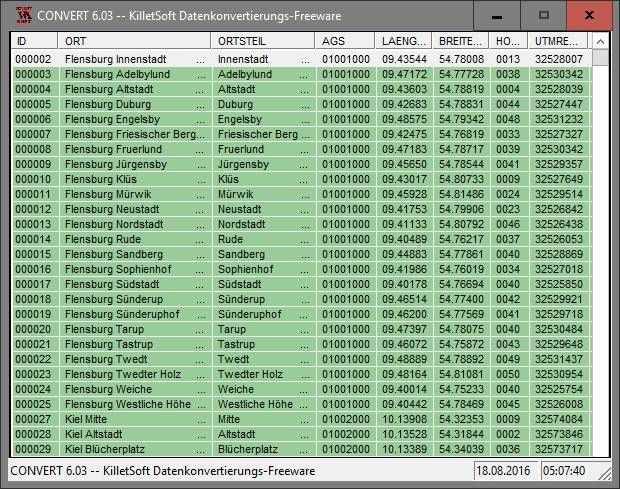
Task: Click the CONVERT app icon in title bar
Action: click(24, 15)
